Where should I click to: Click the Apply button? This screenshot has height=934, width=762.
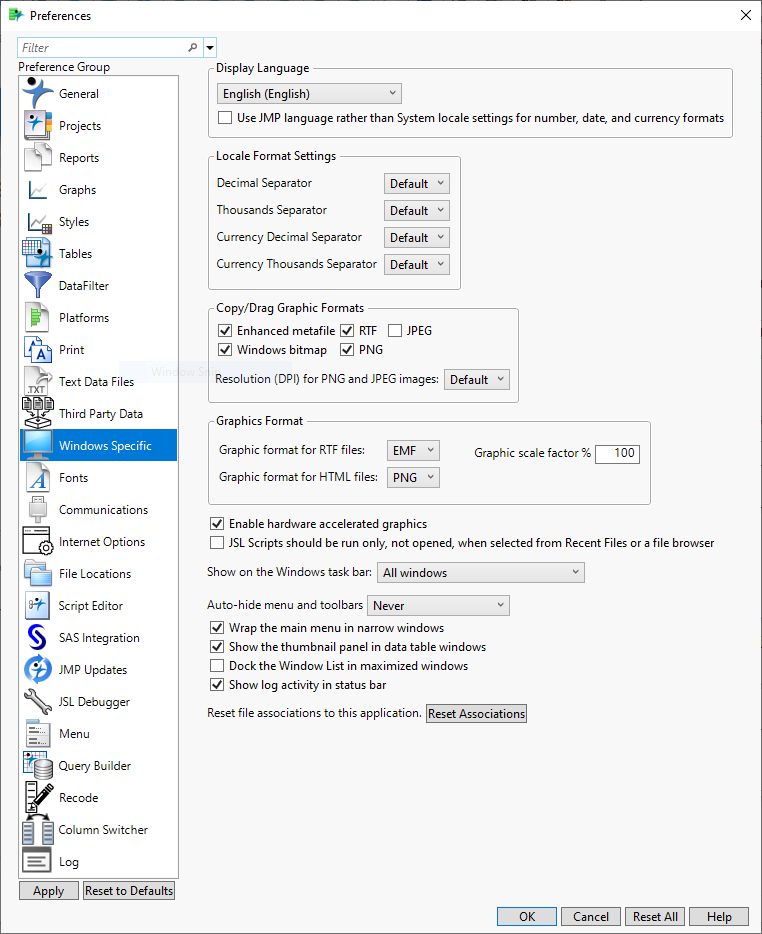[x=49, y=891]
